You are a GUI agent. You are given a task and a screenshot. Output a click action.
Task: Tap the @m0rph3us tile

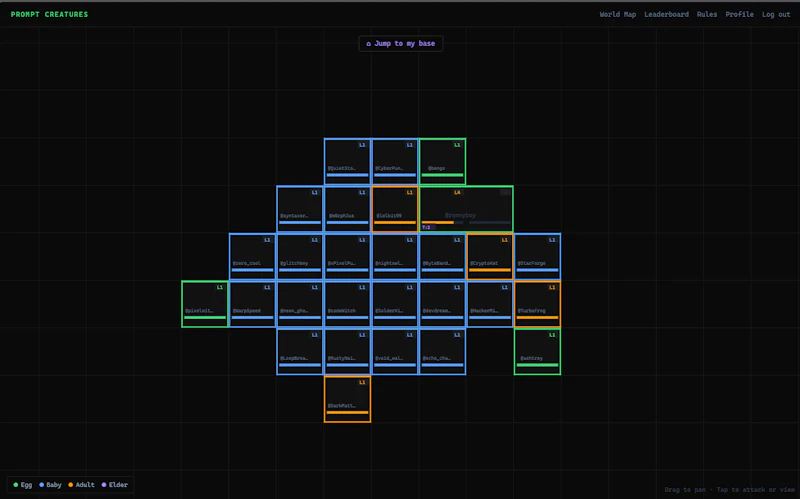pos(347,209)
